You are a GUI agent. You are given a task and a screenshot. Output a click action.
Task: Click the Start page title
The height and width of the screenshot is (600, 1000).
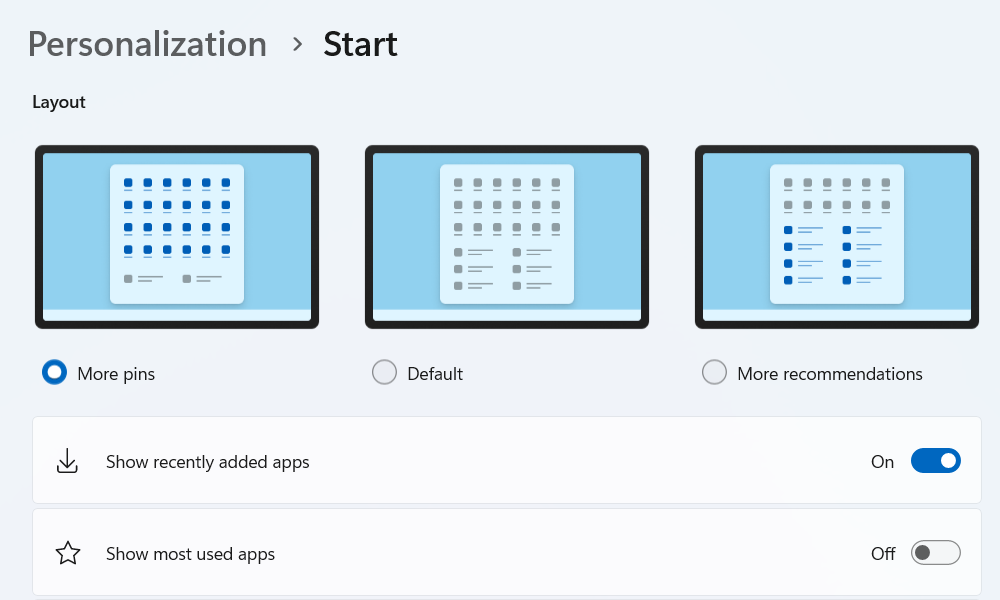(360, 44)
